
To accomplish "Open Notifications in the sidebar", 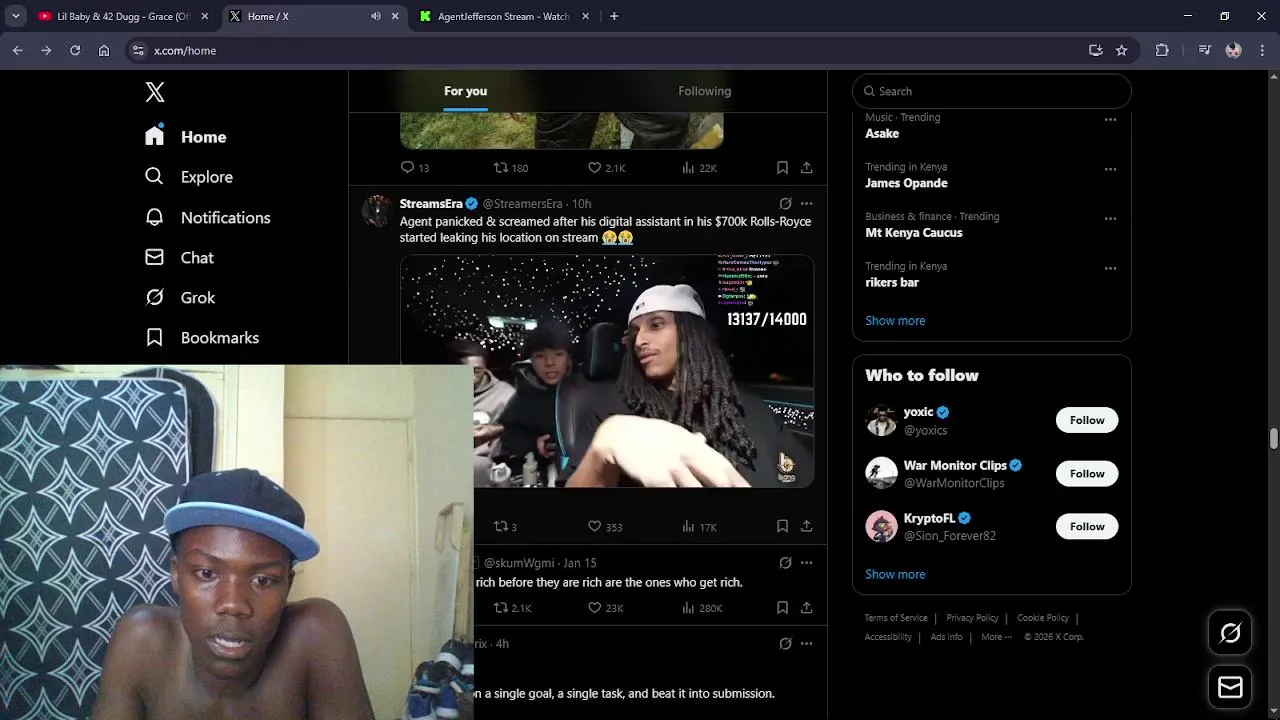I will [208, 217].
